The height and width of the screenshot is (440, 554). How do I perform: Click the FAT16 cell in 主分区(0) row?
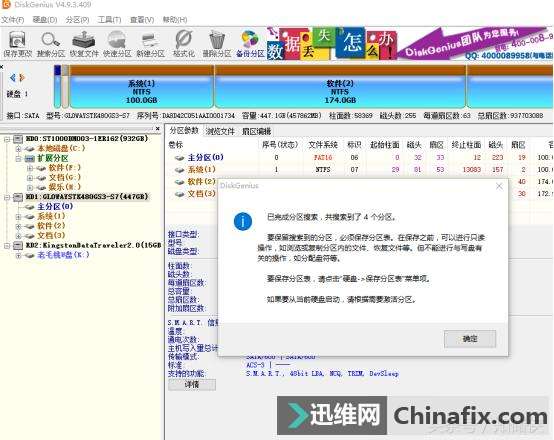point(323,157)
